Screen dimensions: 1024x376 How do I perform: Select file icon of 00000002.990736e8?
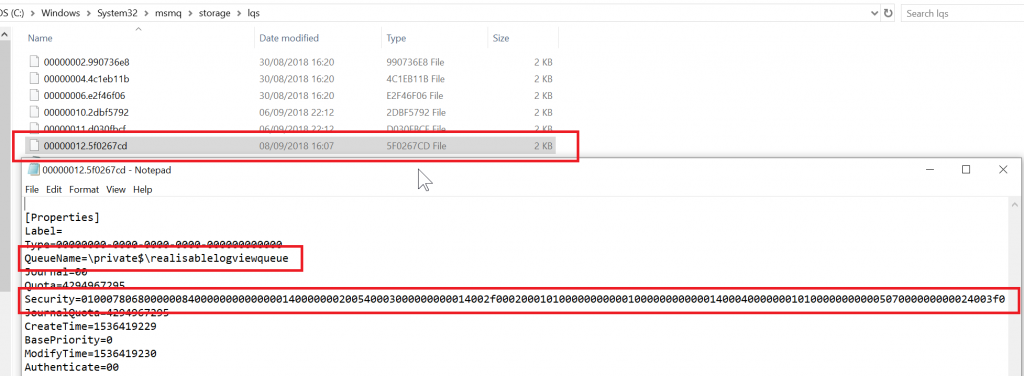pyautogui.click(x=35, y=62)
